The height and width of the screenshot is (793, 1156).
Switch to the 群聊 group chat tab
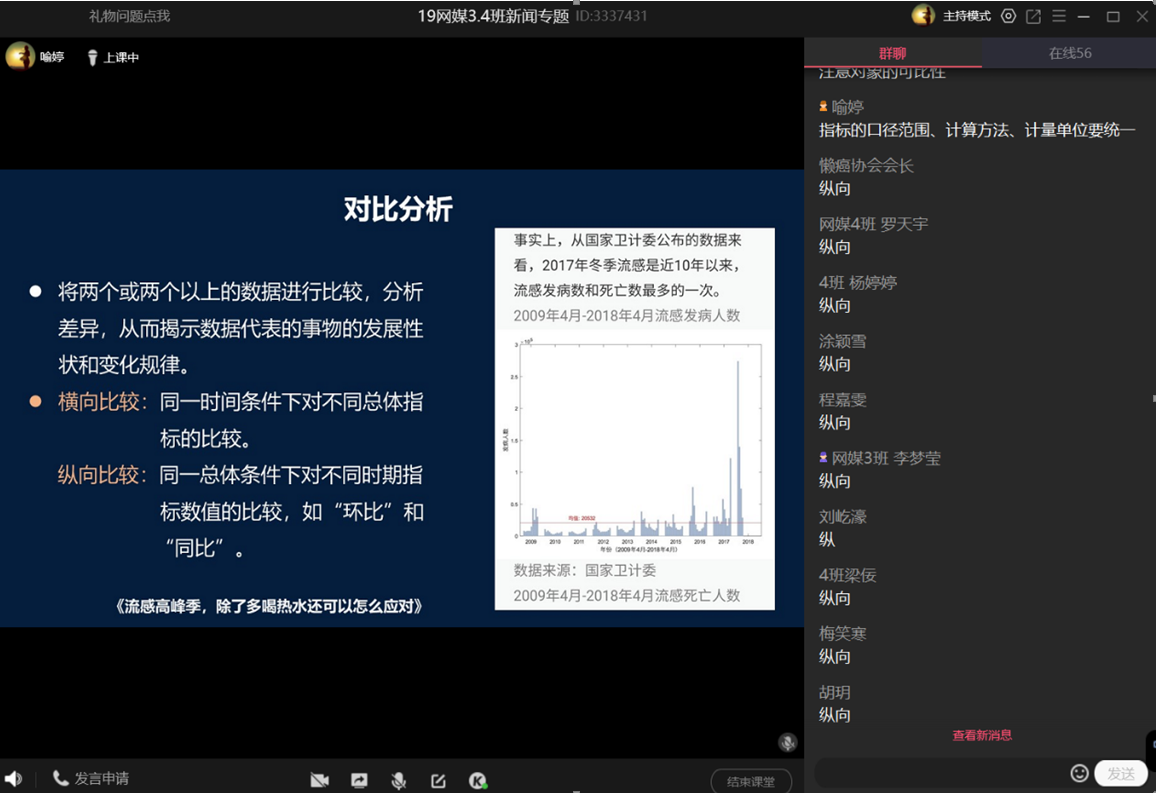pos(892,53)
